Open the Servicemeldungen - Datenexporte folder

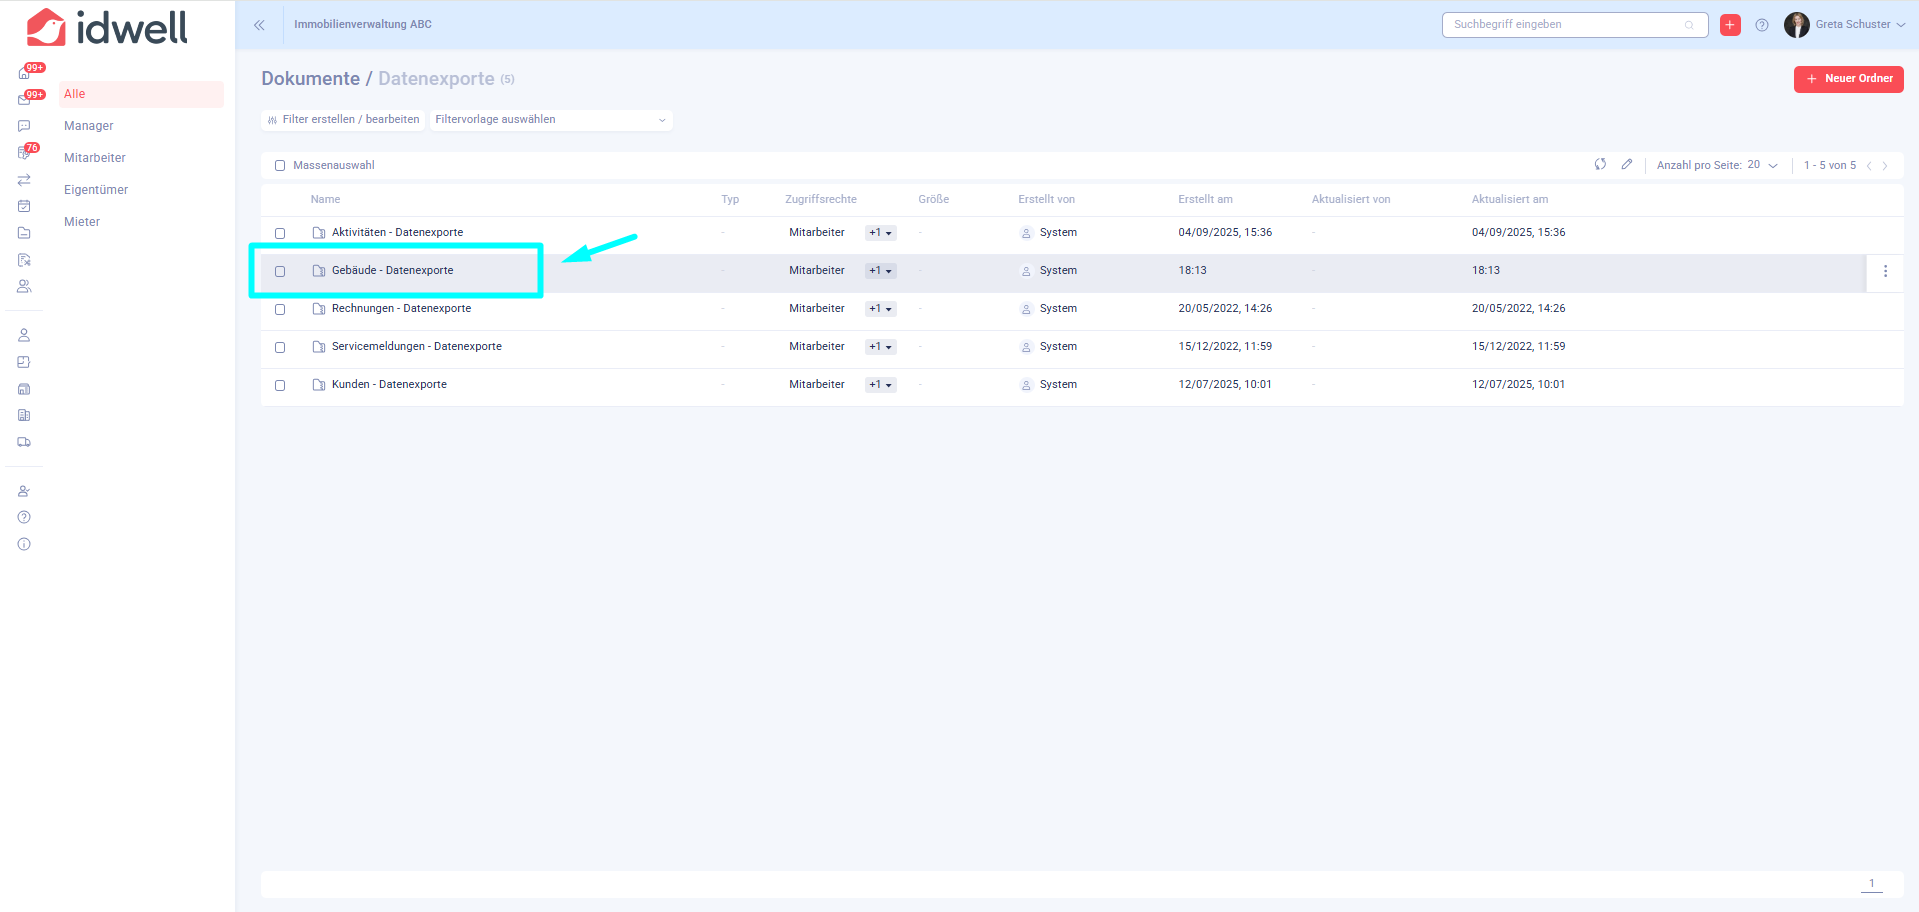[416, 347]
